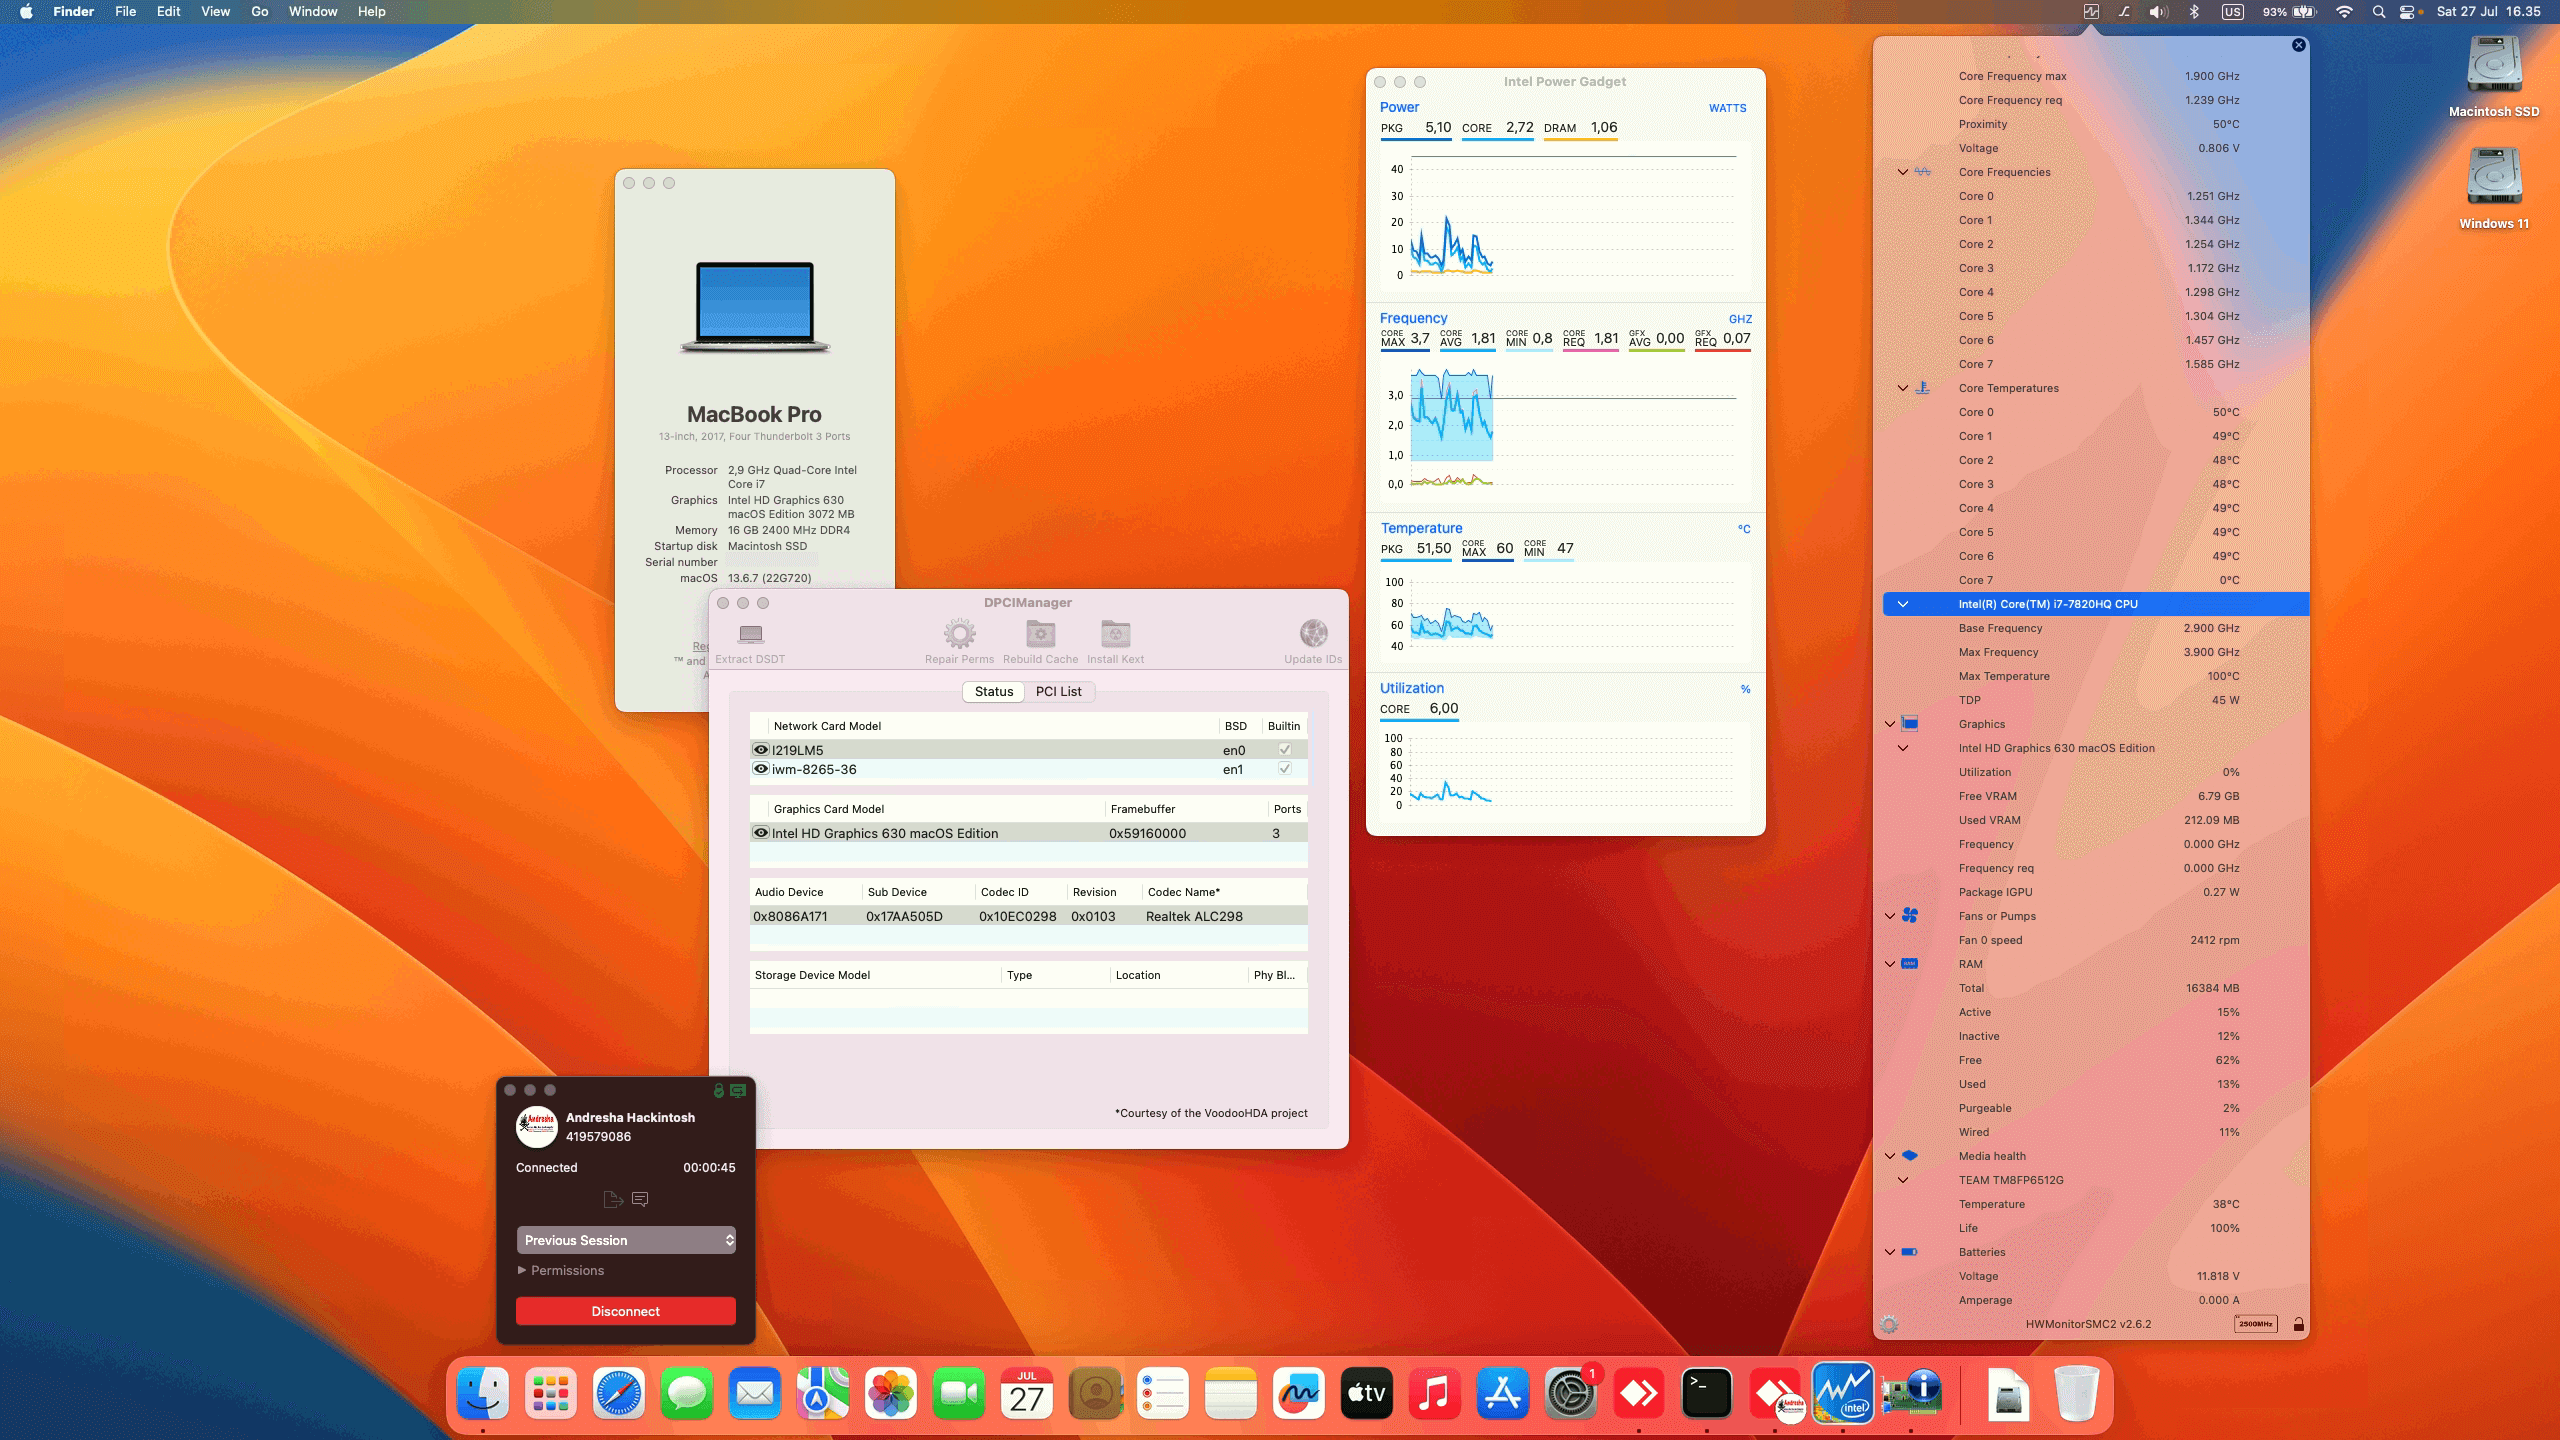Click the green screen-sharing monitor icon
Screen dimensions: 2560x1440
[x=738, y=1091]
